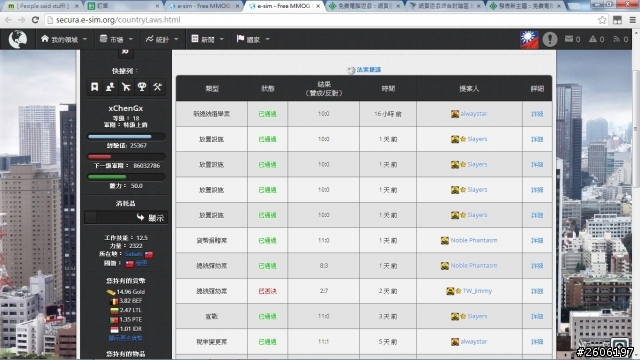Open proposer Noble Phantasm with 11:0 result
The height and width of the screenshot is (360, 640).
tap(474, 240)
